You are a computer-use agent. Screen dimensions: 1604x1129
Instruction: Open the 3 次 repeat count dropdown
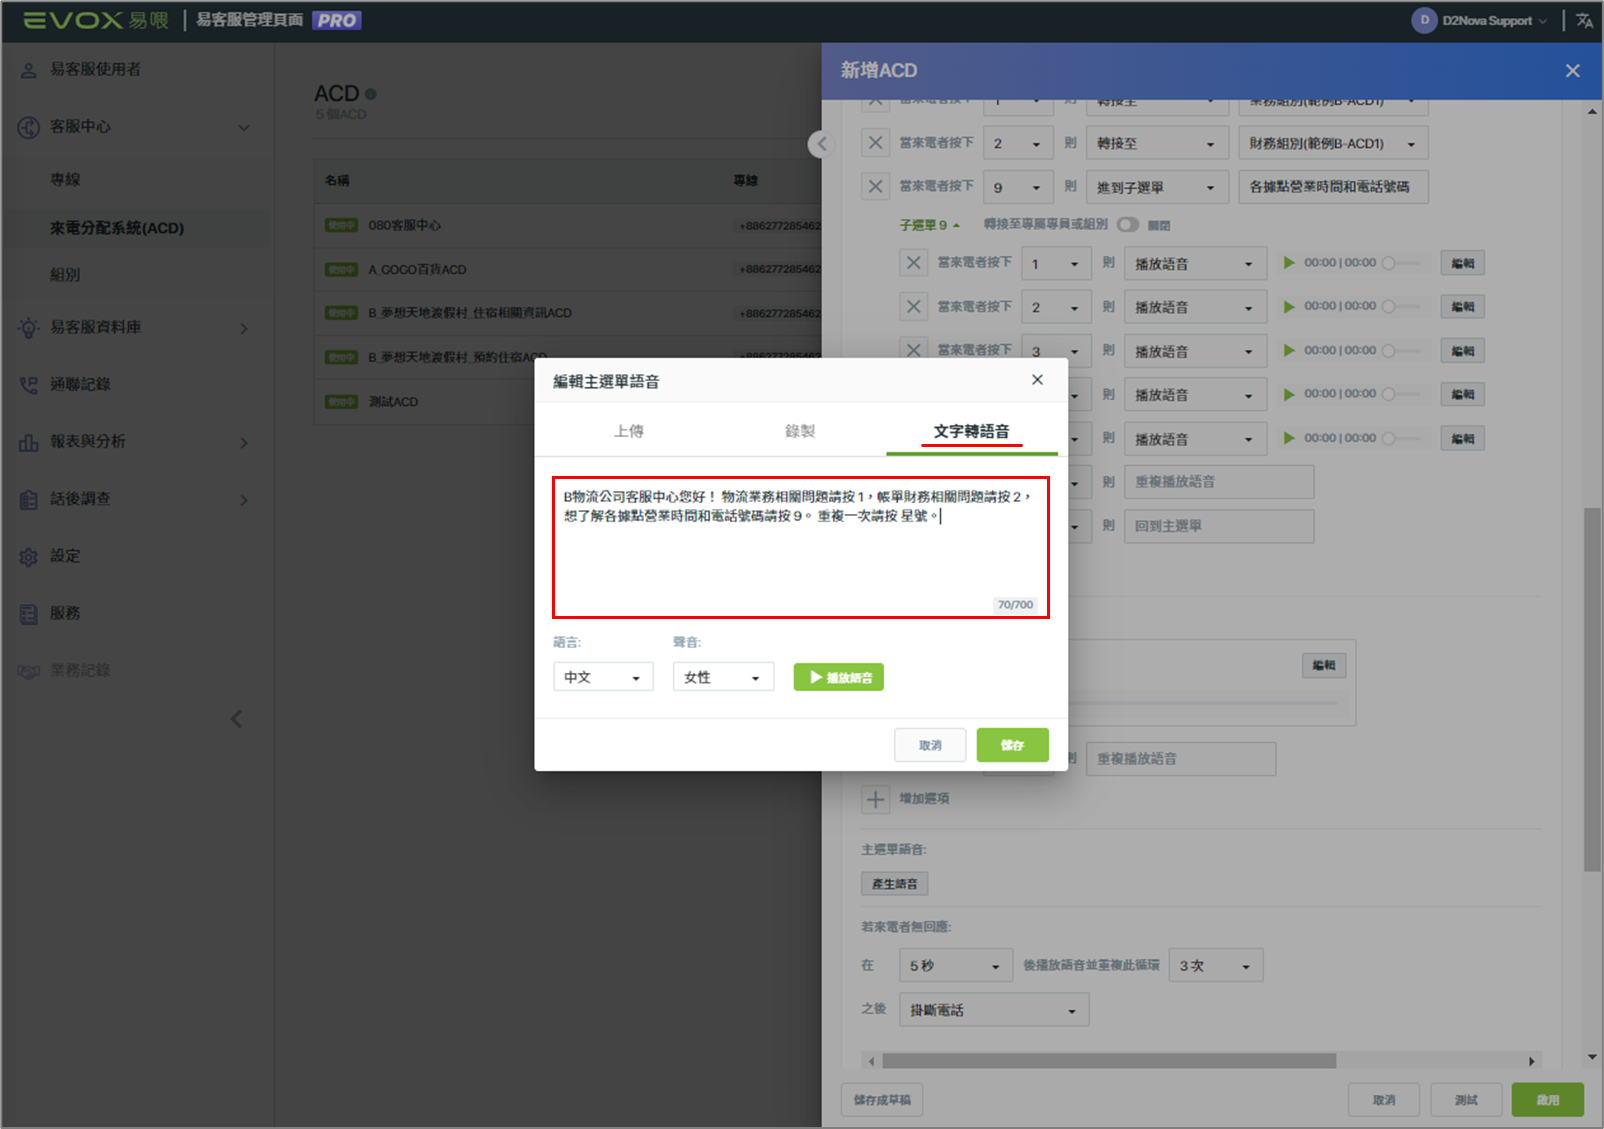click(1215, 966)
